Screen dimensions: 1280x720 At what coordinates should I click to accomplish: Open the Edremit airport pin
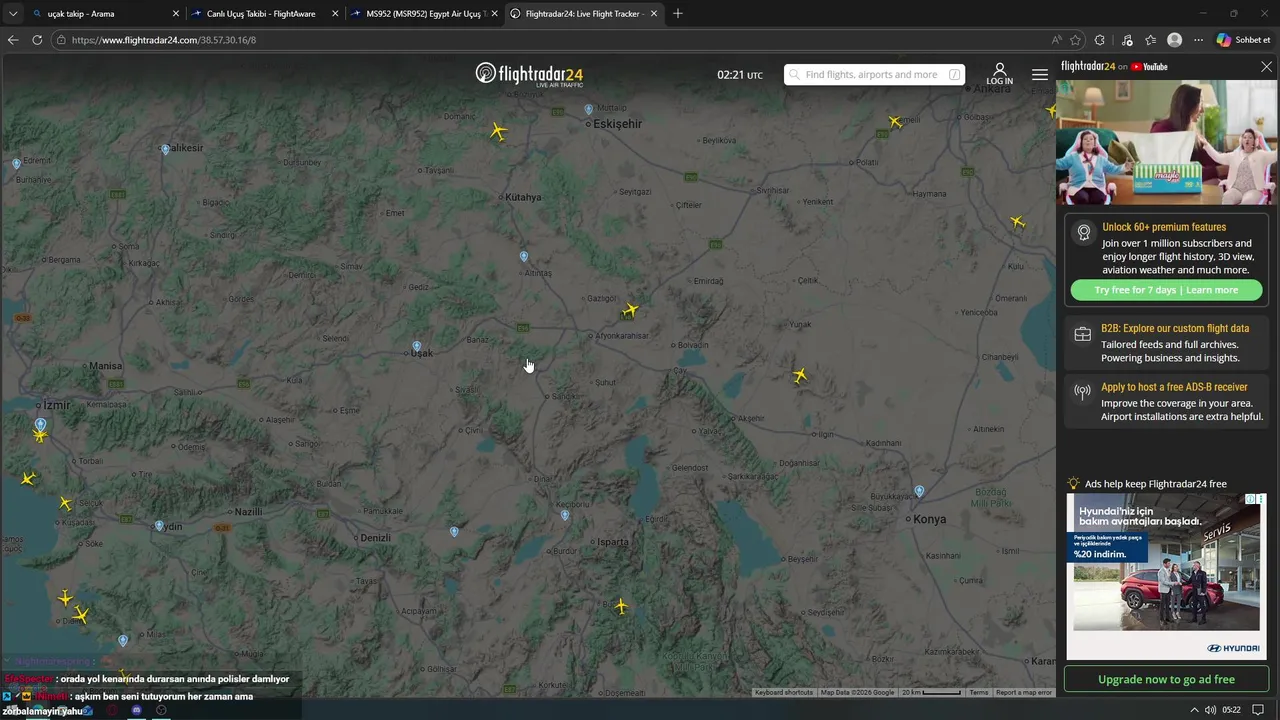[x=16, y=163]
